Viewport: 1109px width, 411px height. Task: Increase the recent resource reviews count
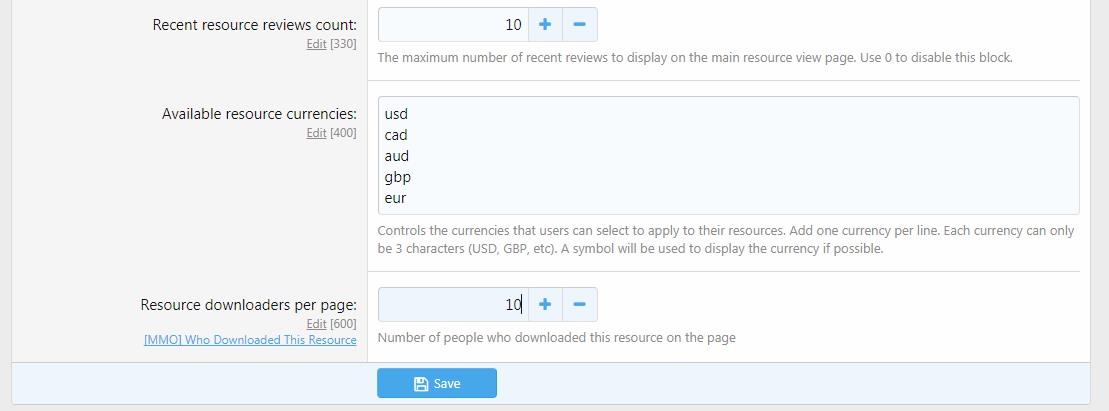[545, 24]
